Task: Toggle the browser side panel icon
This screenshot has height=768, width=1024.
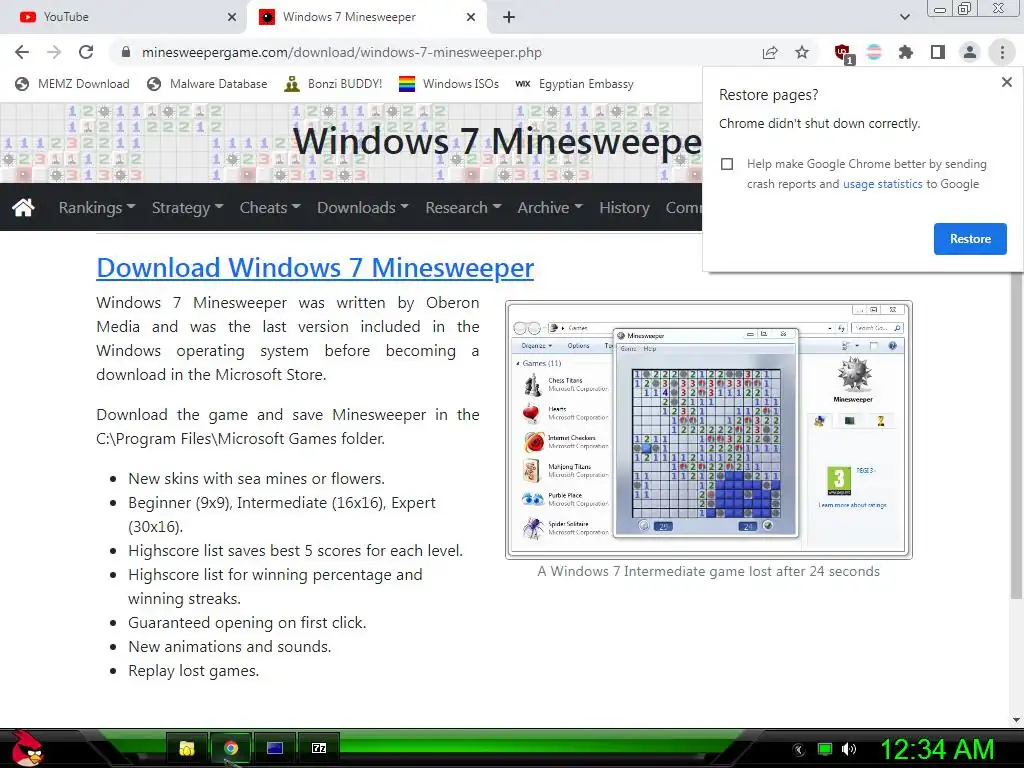Action: 938,52
